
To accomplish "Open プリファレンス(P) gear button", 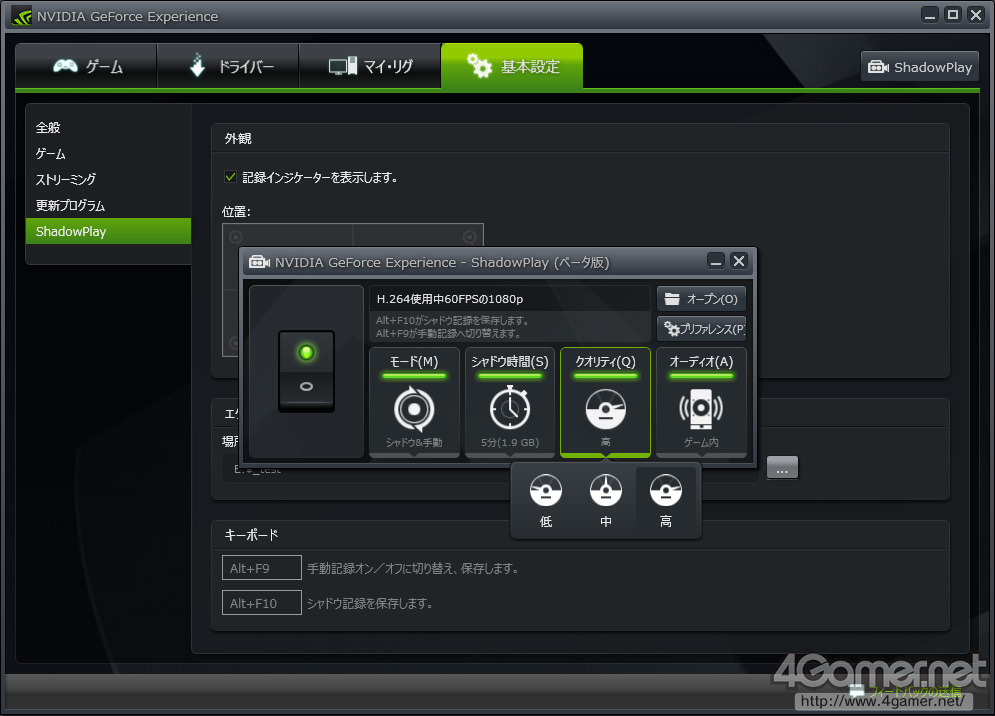I will click(x=701, y=329).
